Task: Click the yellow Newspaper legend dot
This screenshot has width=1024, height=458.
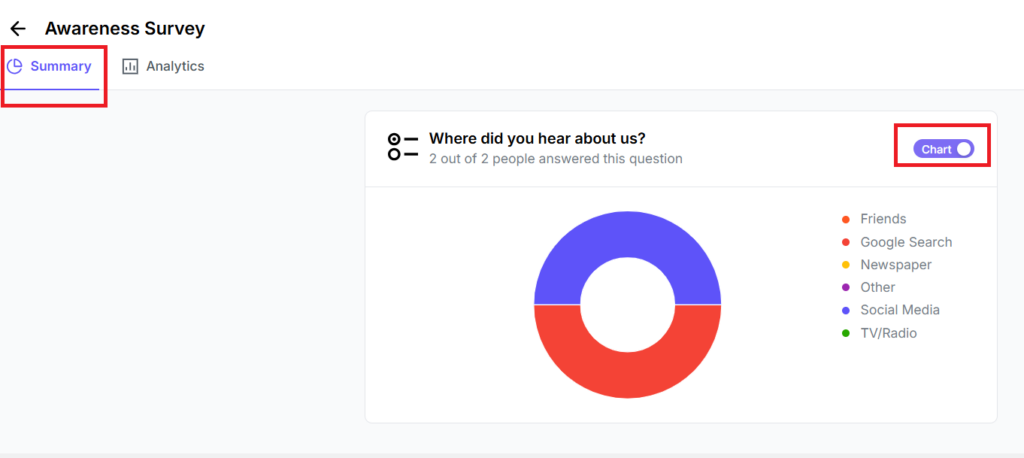Action: tap(846, 265)
